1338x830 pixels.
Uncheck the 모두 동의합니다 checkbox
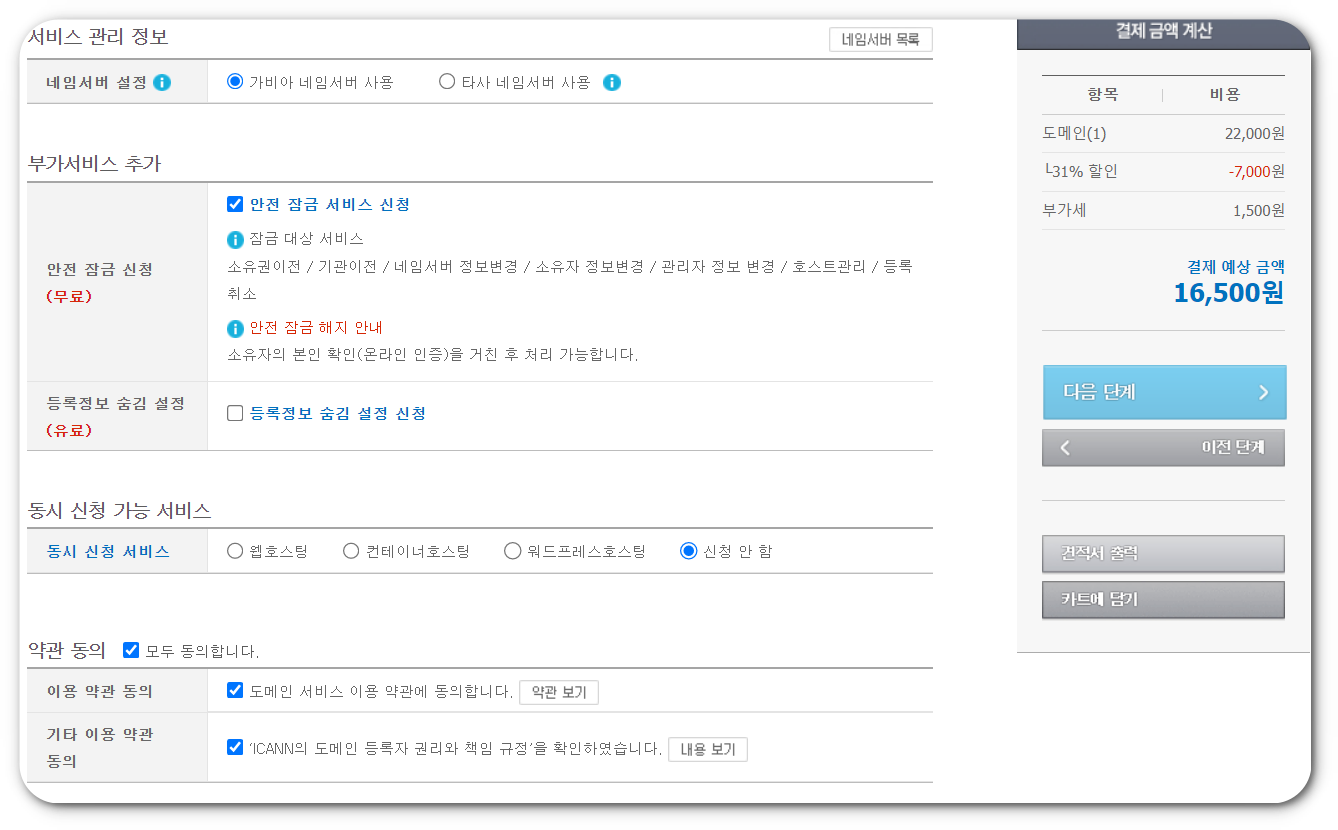131,649
